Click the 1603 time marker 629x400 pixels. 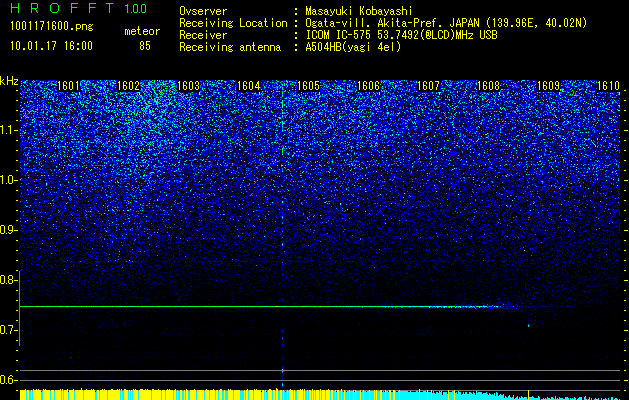pos(188,85)
